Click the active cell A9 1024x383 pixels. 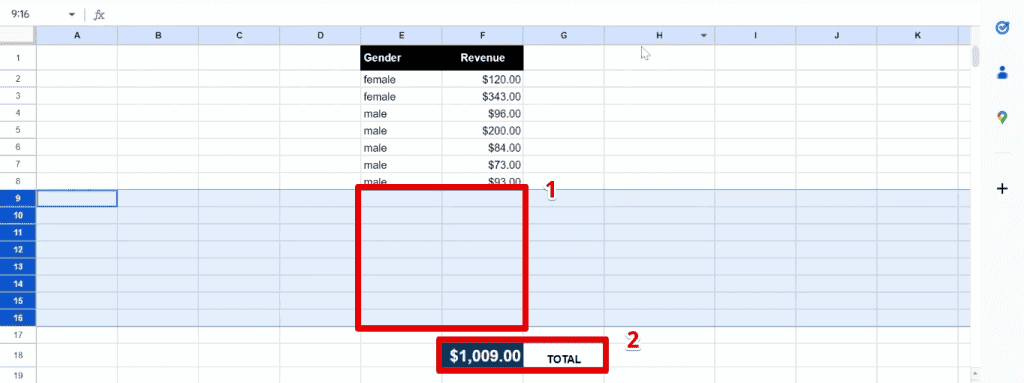pos(77,198)
